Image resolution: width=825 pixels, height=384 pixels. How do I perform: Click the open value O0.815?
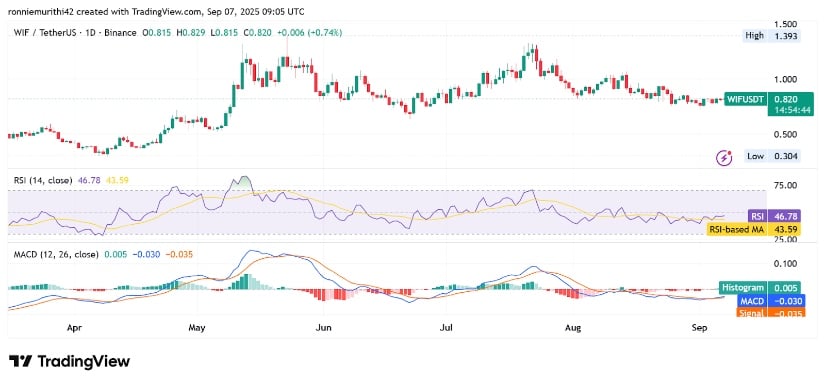pos(156,33)
